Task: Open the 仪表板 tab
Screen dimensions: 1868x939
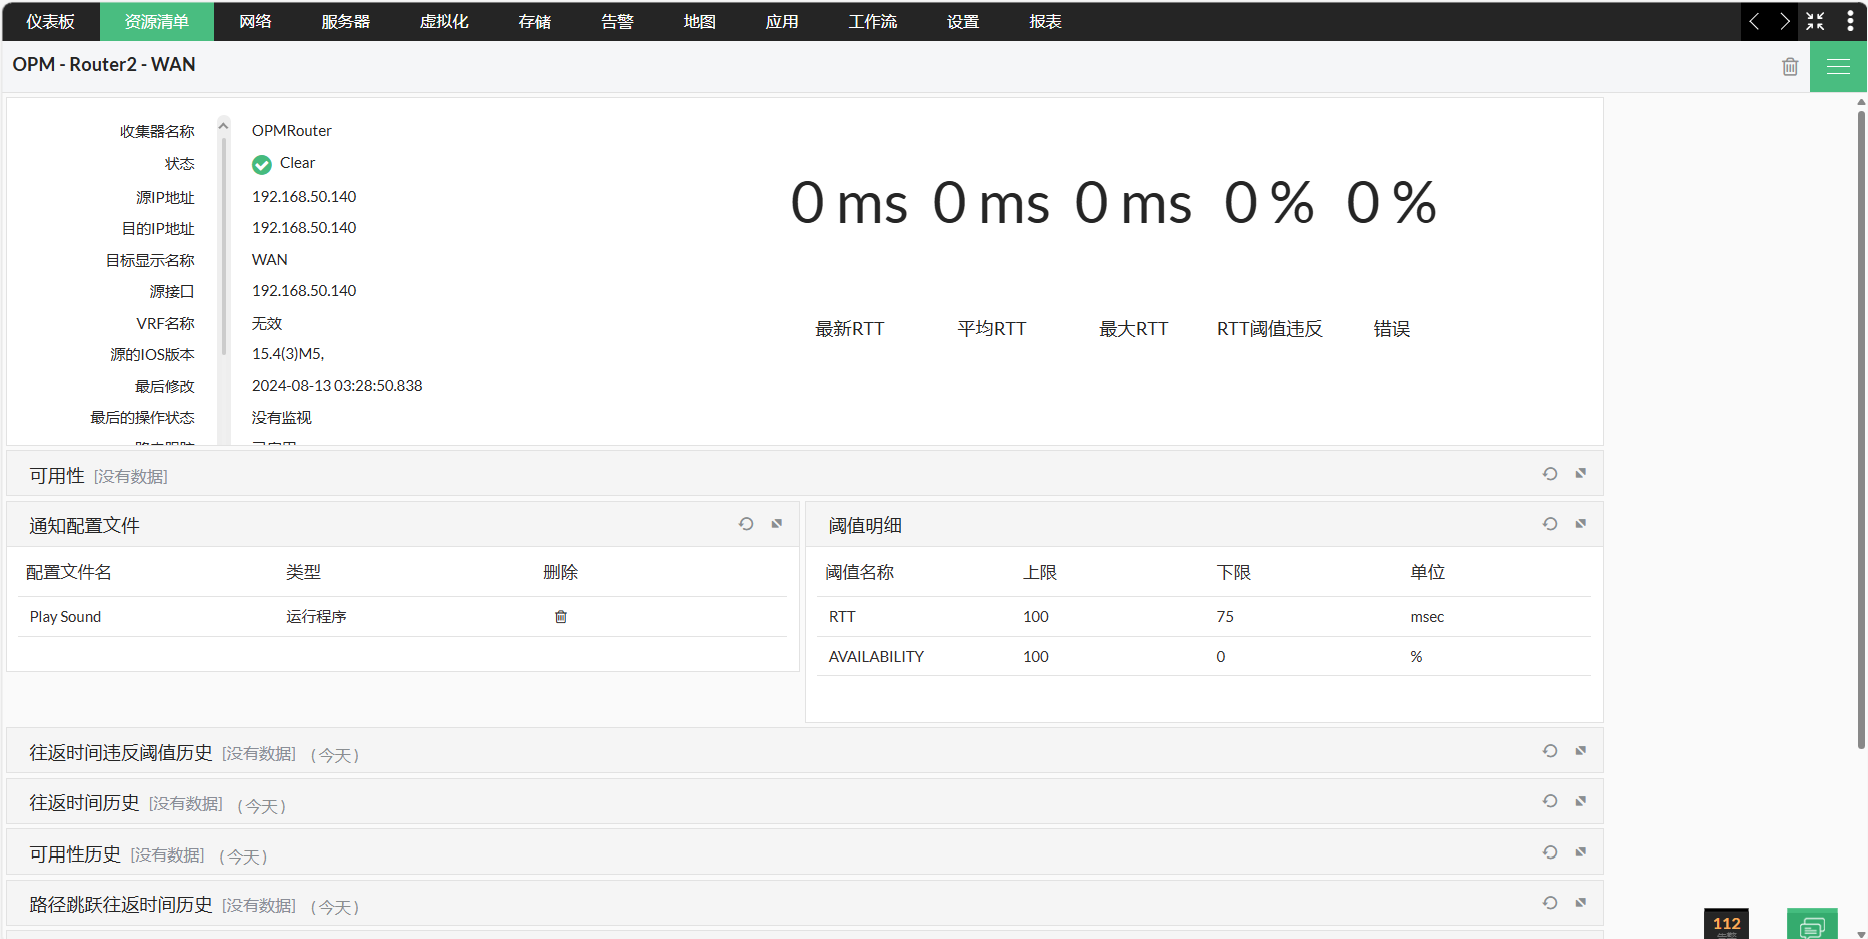Action: (51, 21)
